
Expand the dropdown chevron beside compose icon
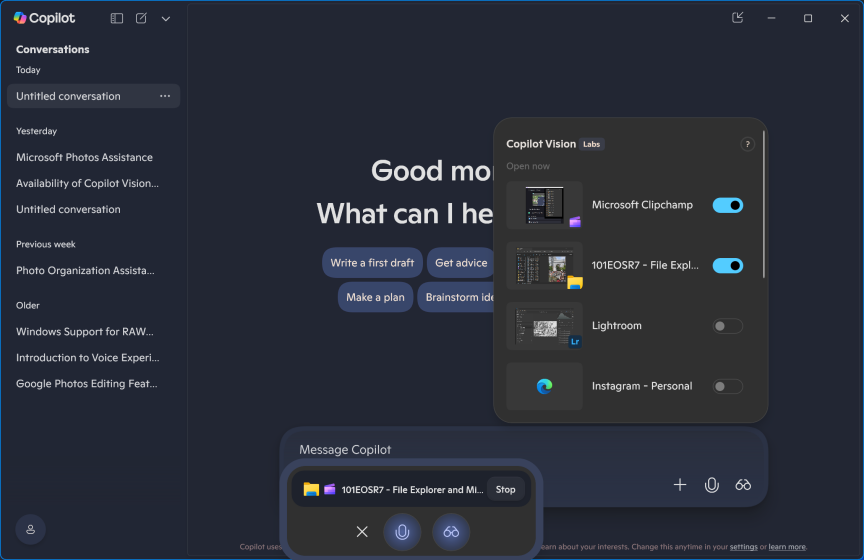(x=165, y=18)
